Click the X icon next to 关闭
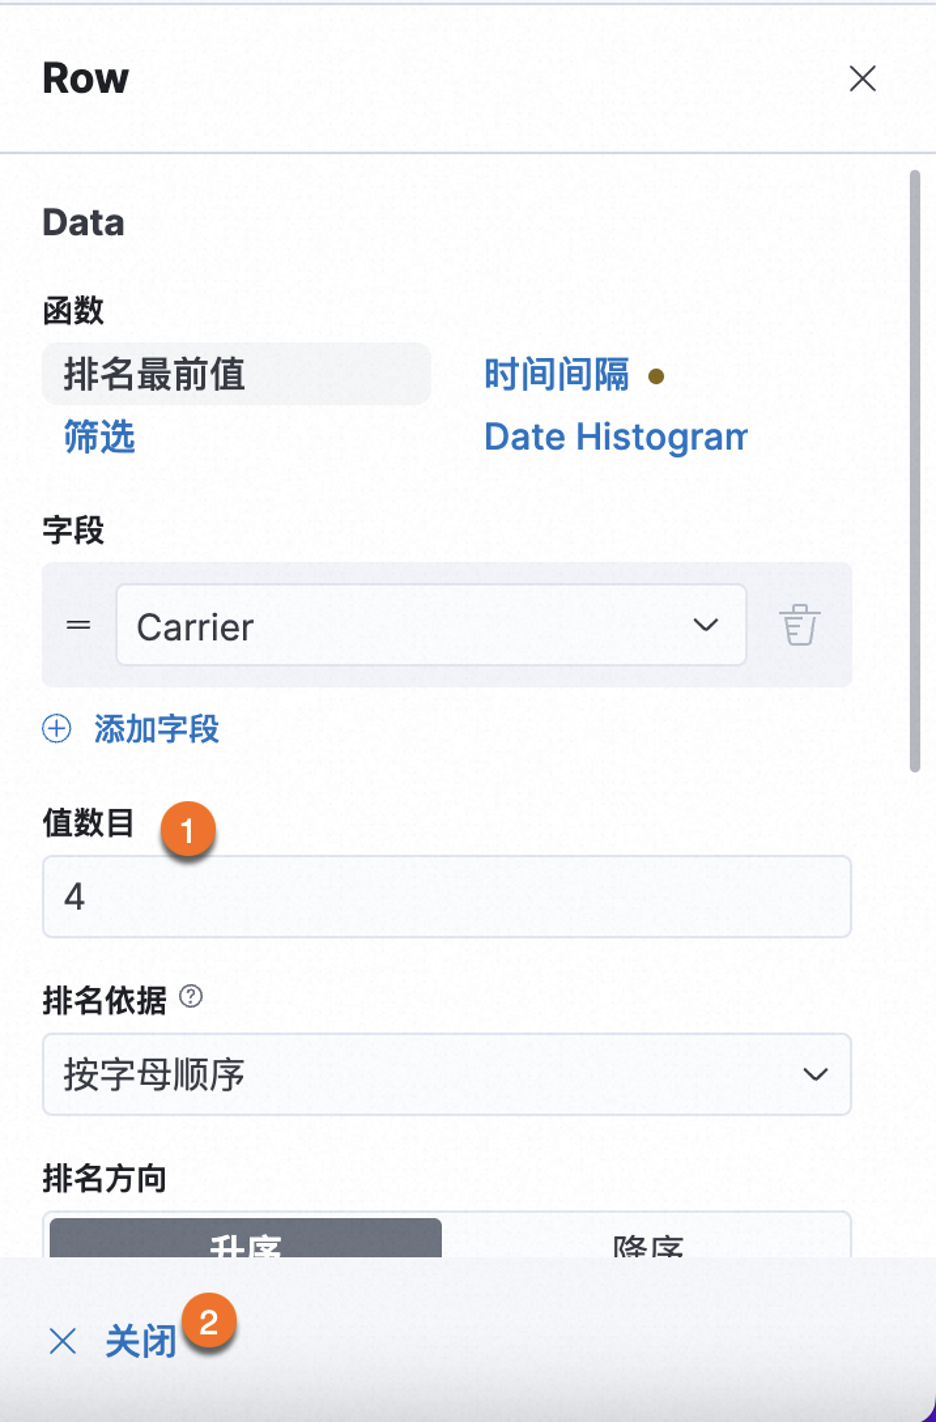936x1422 pixels. click(x=62, y=1342)
